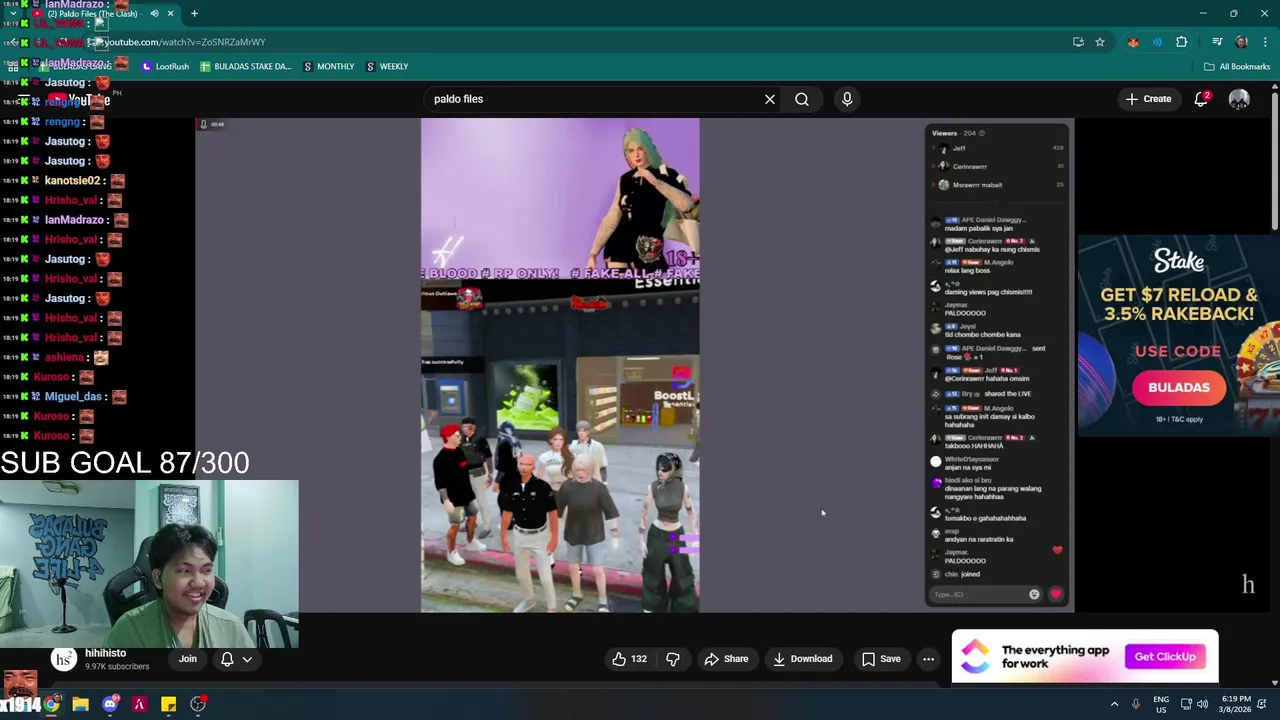The height and width of the screenshot is (720, 1280).
Task: Open the hihihisto channel name link
Action: [106, 653]
